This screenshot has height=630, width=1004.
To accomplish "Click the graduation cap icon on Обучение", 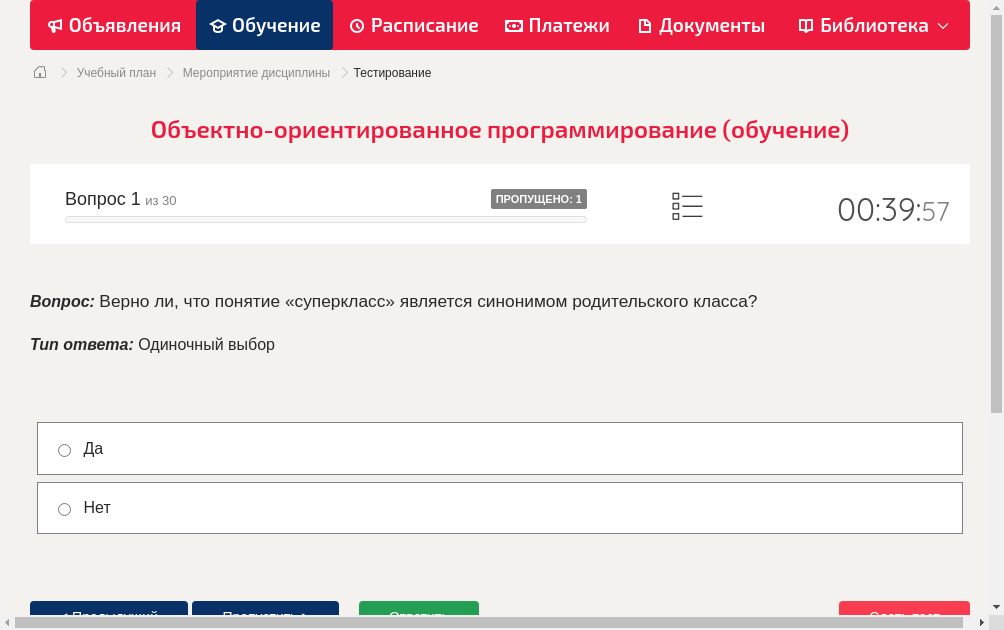I will [x=220, y=25].
